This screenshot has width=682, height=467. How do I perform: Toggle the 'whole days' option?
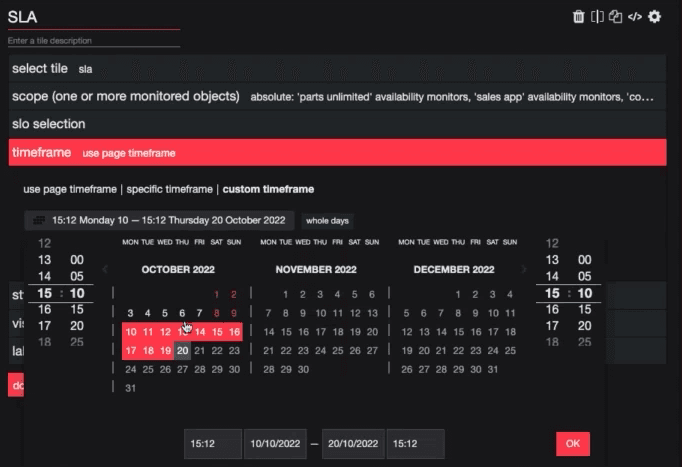click(327, 221)
